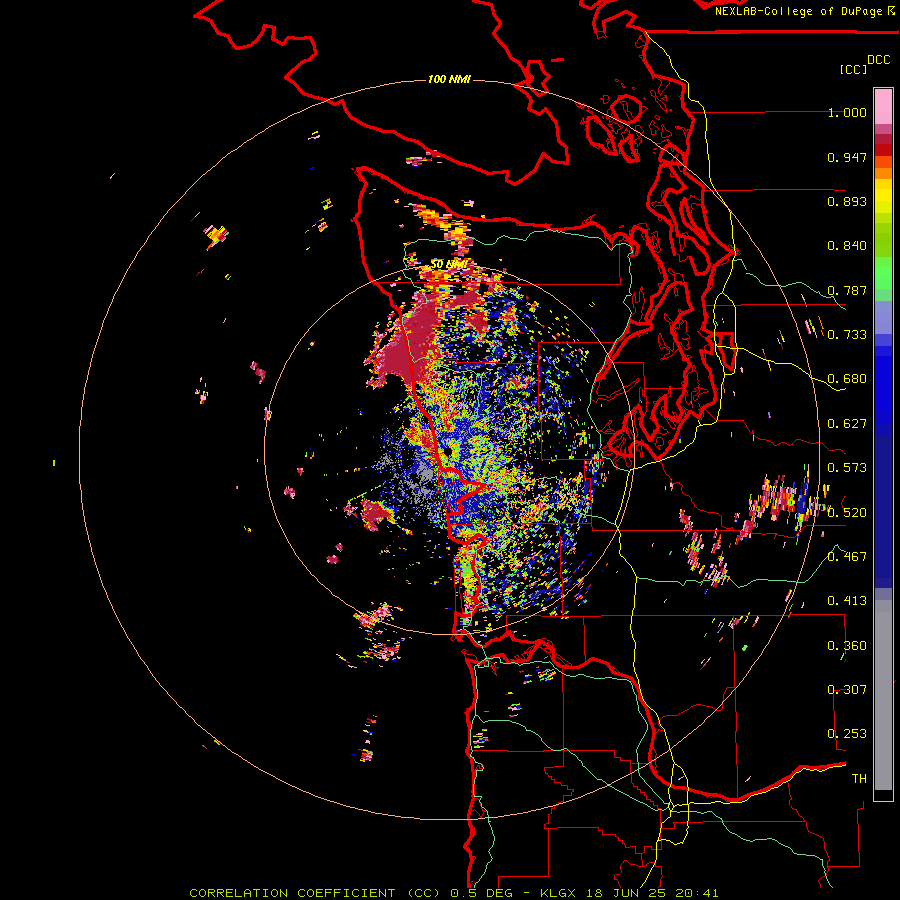This screenshot has width=900, height=900.
Task: Click the TH threshold label on legend
Action: click(859, 779)
